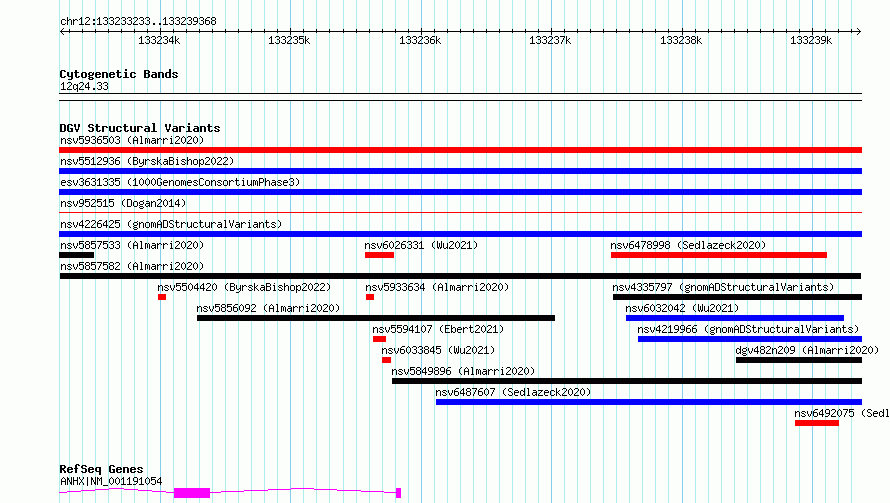
Task: Click chr12:133233233..133239368 coordinate text
Action: point(138,22)
